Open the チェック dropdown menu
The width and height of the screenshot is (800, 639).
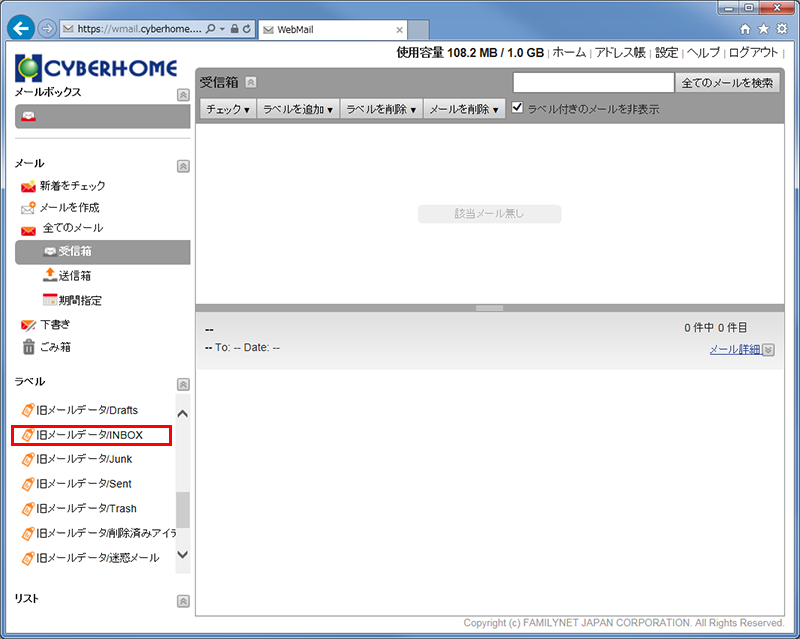228,109
